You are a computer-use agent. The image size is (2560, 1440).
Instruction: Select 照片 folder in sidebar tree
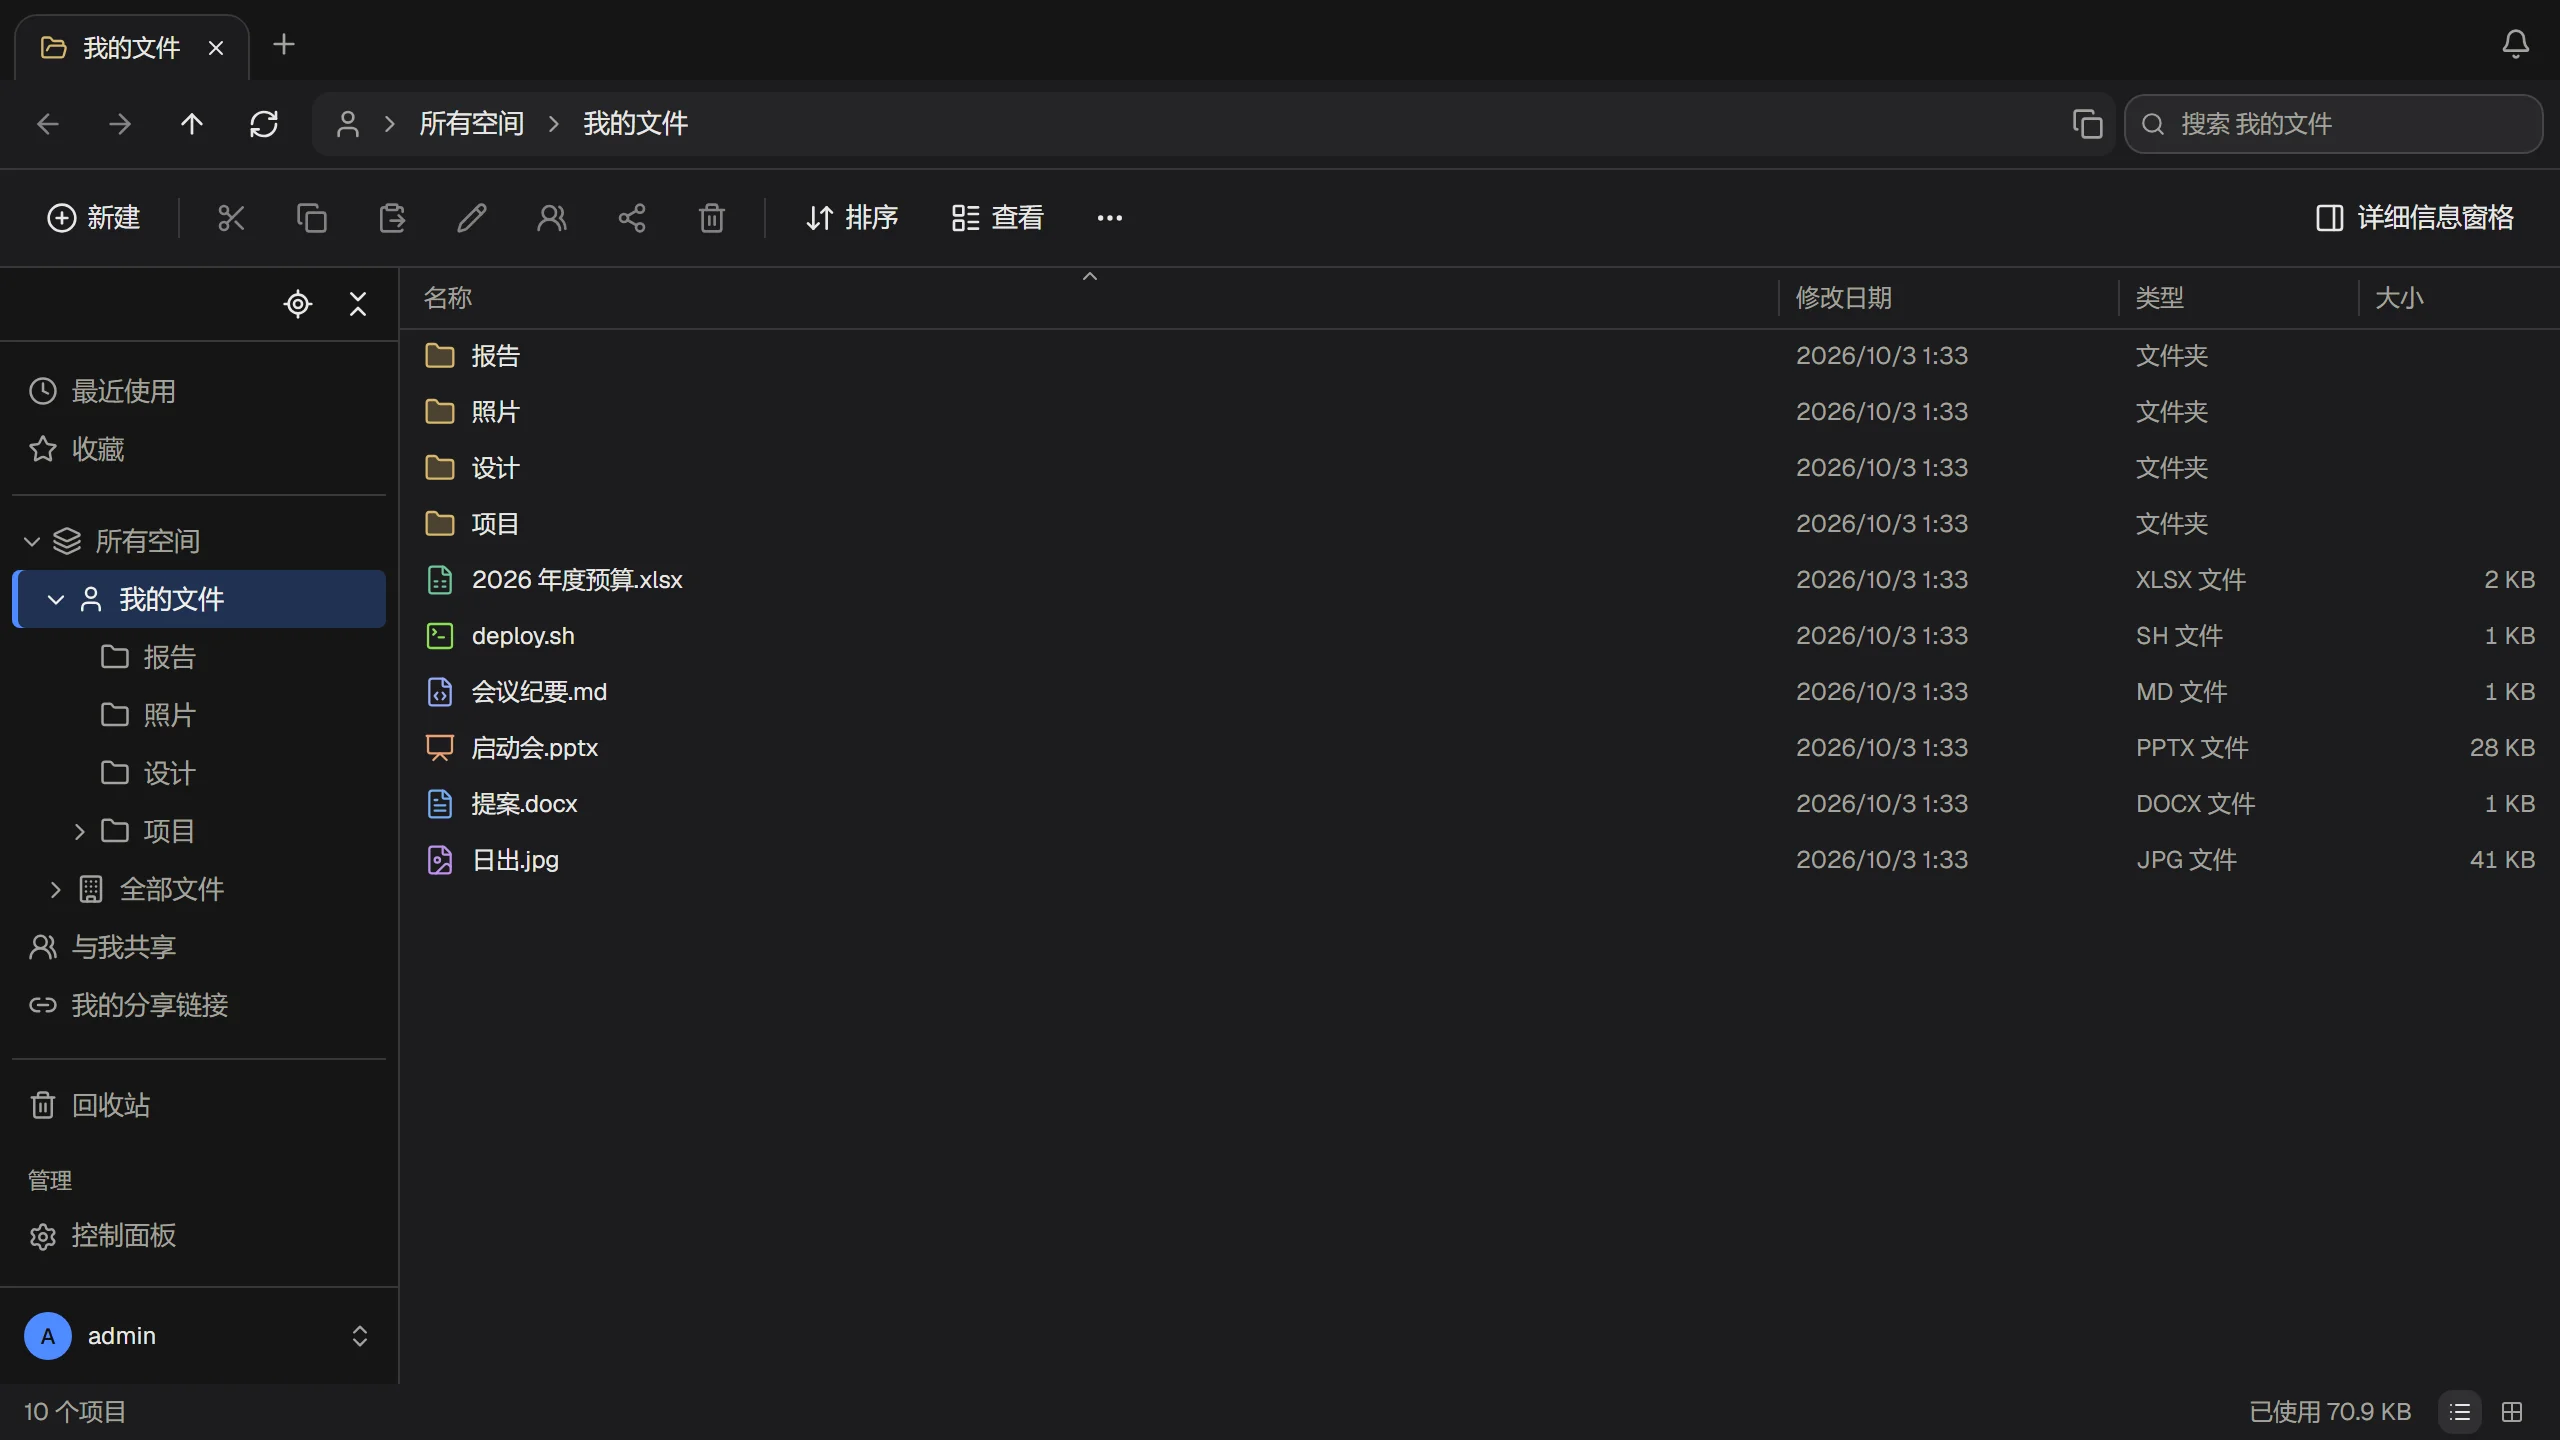tap(199, 716)
